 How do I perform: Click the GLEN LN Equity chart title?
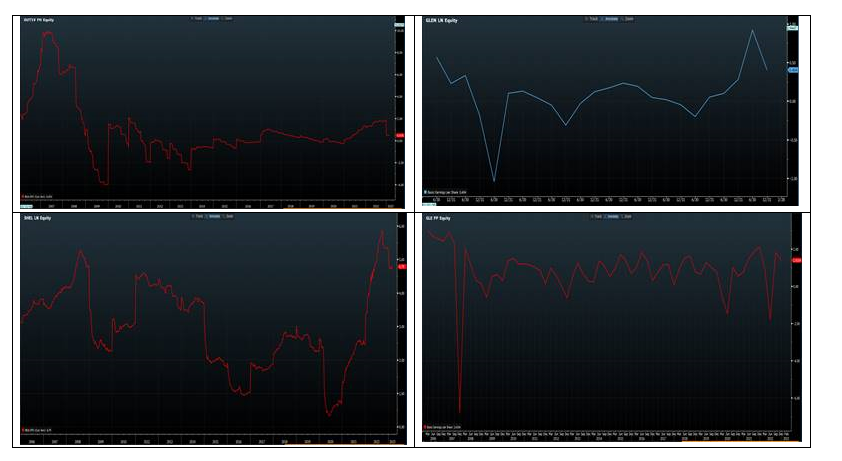(442, 20)
